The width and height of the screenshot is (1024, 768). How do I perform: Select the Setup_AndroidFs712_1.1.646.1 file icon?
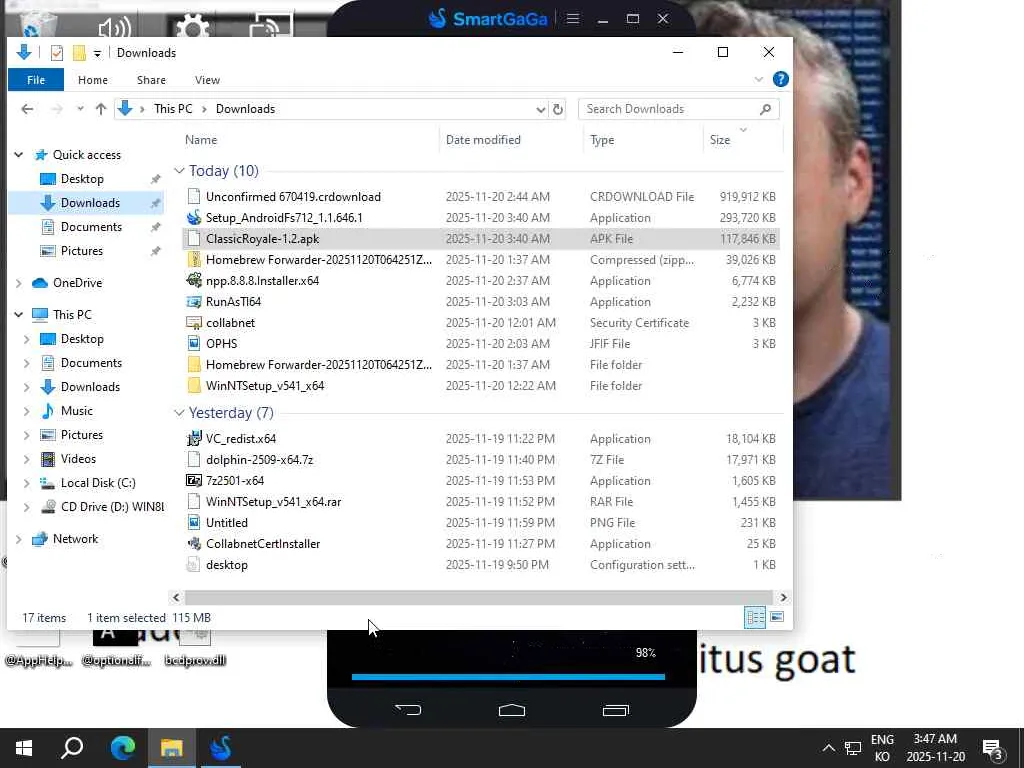194,217
